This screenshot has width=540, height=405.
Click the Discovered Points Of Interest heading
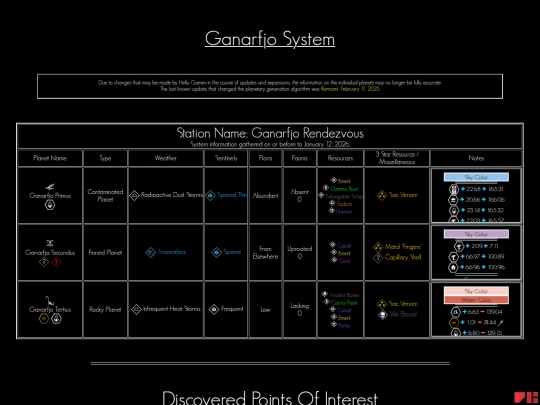(x=270, y=397)
